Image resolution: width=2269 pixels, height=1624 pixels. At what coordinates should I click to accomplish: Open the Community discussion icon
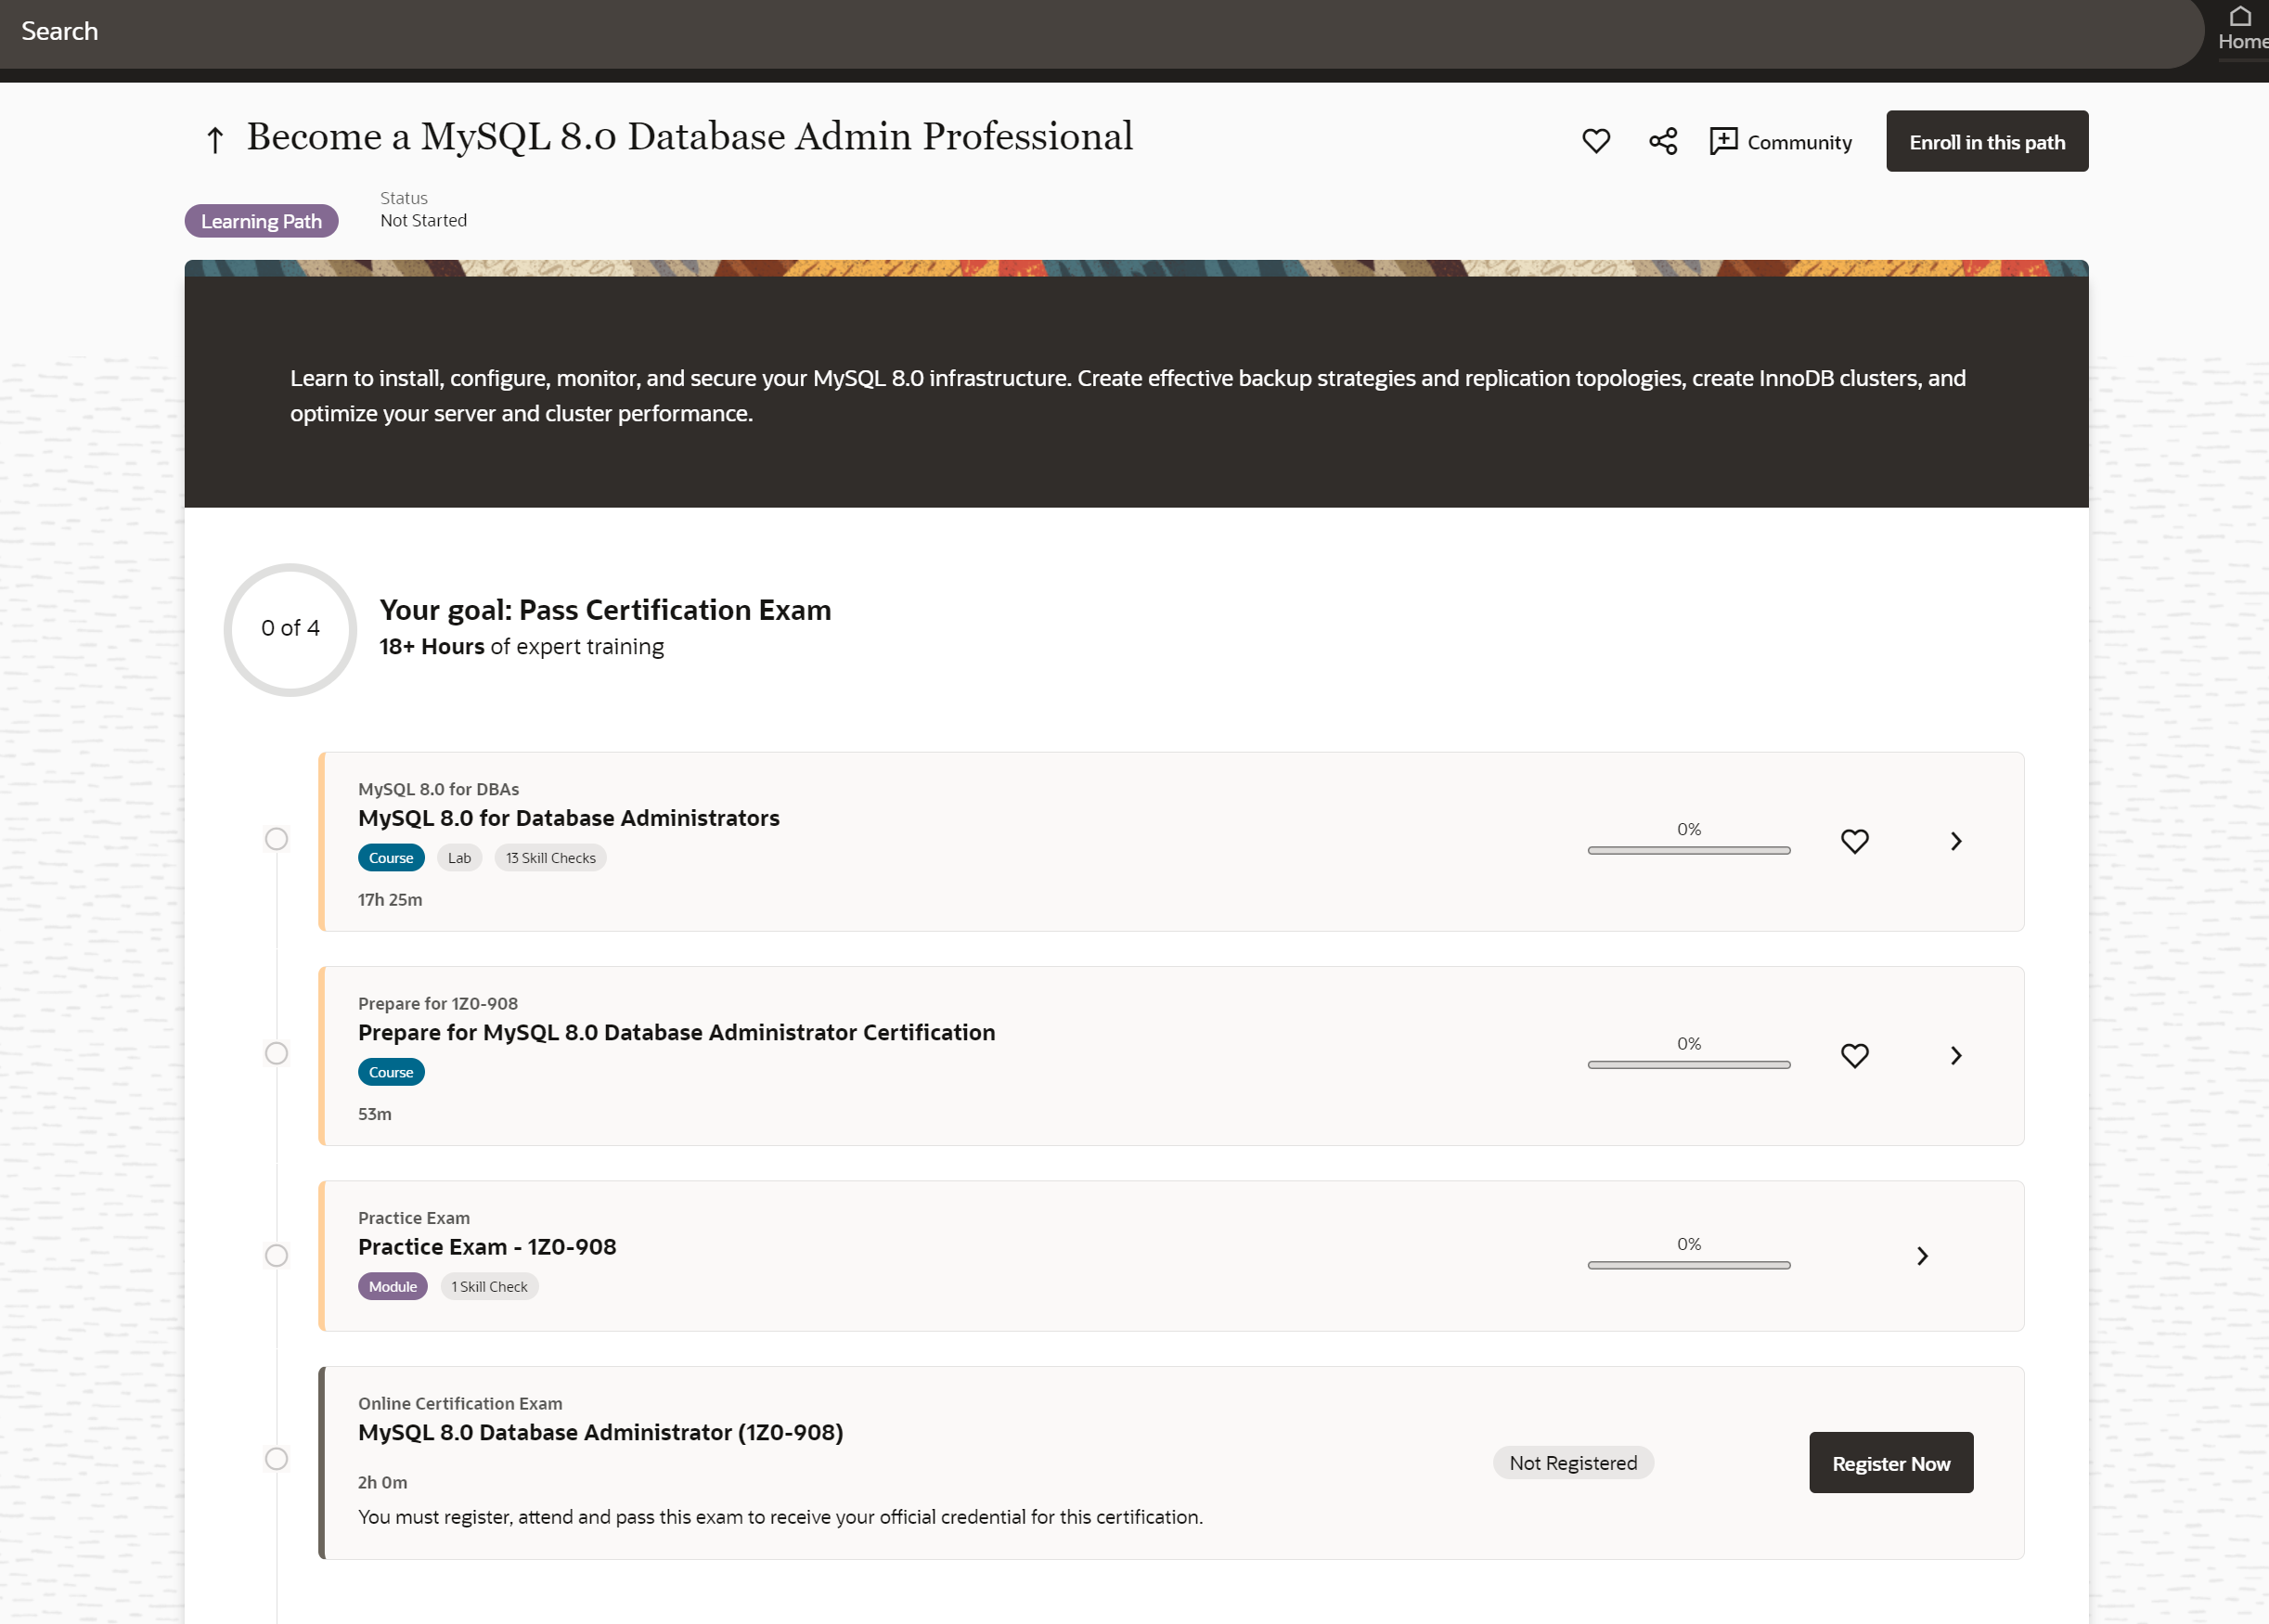click(x=1724, y=141)
